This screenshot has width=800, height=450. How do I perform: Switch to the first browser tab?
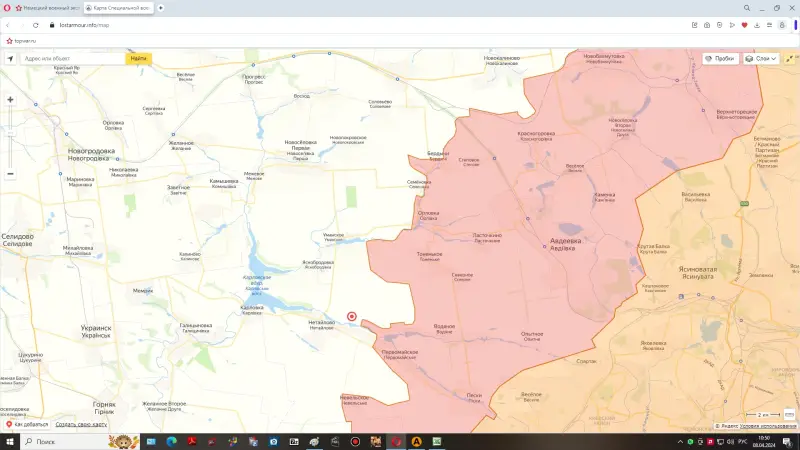click(x=47, y=8)
